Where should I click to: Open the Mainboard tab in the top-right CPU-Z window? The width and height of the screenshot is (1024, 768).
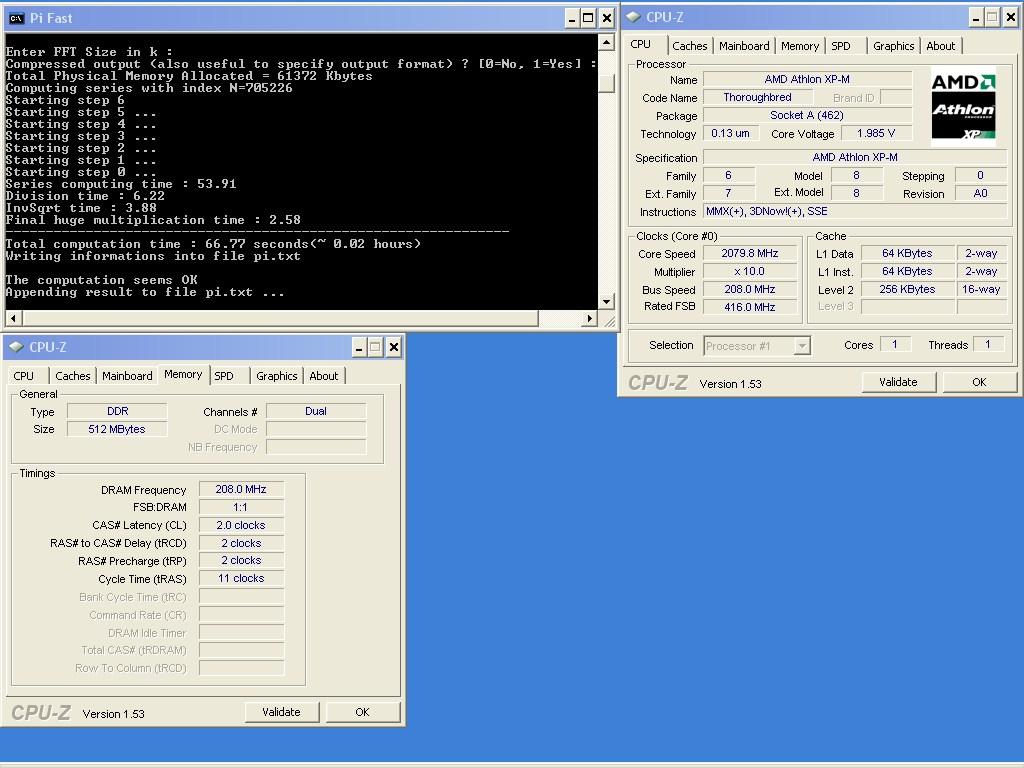(x=744, y=46)
